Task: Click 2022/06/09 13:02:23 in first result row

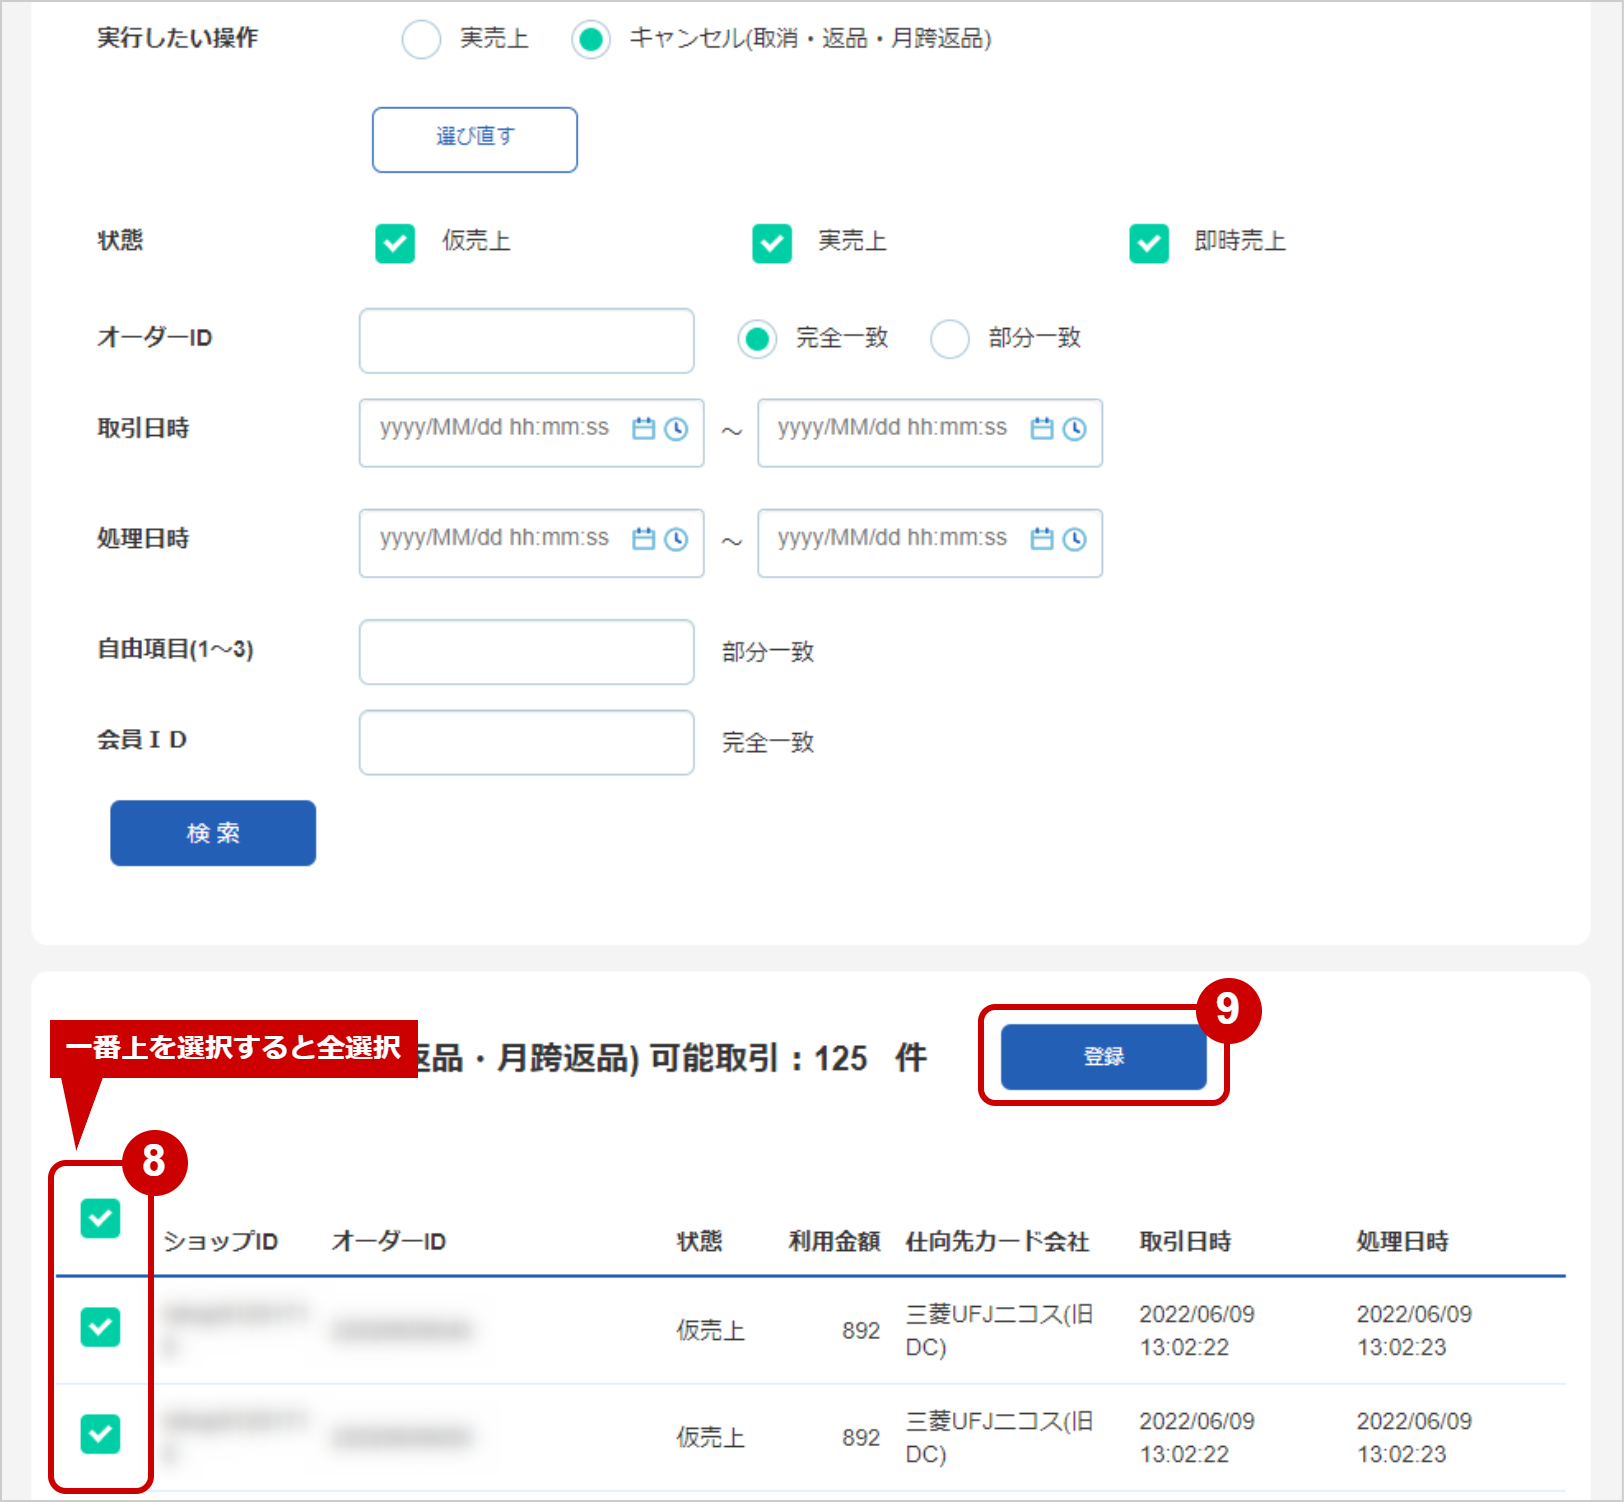Action: [x=1414, y=1330]
